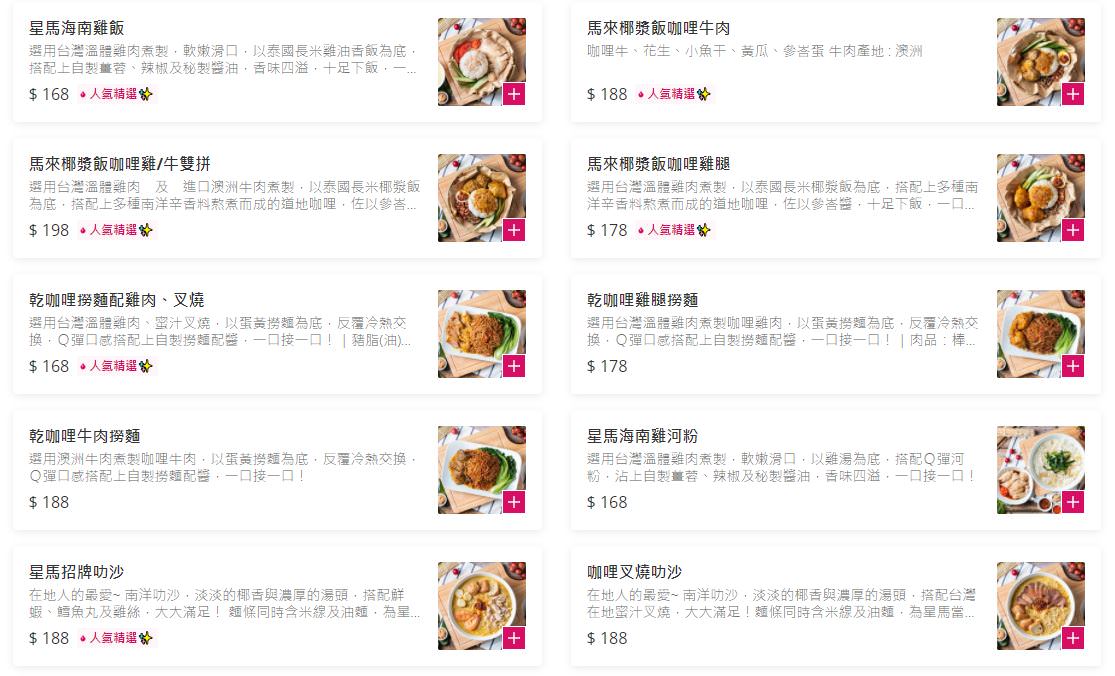Viewport: 1115px width, 676px height.
Task: Add 乾咖哩撈麵配雞肉、叉燒 using plus icon
Action: pos(513,366)
